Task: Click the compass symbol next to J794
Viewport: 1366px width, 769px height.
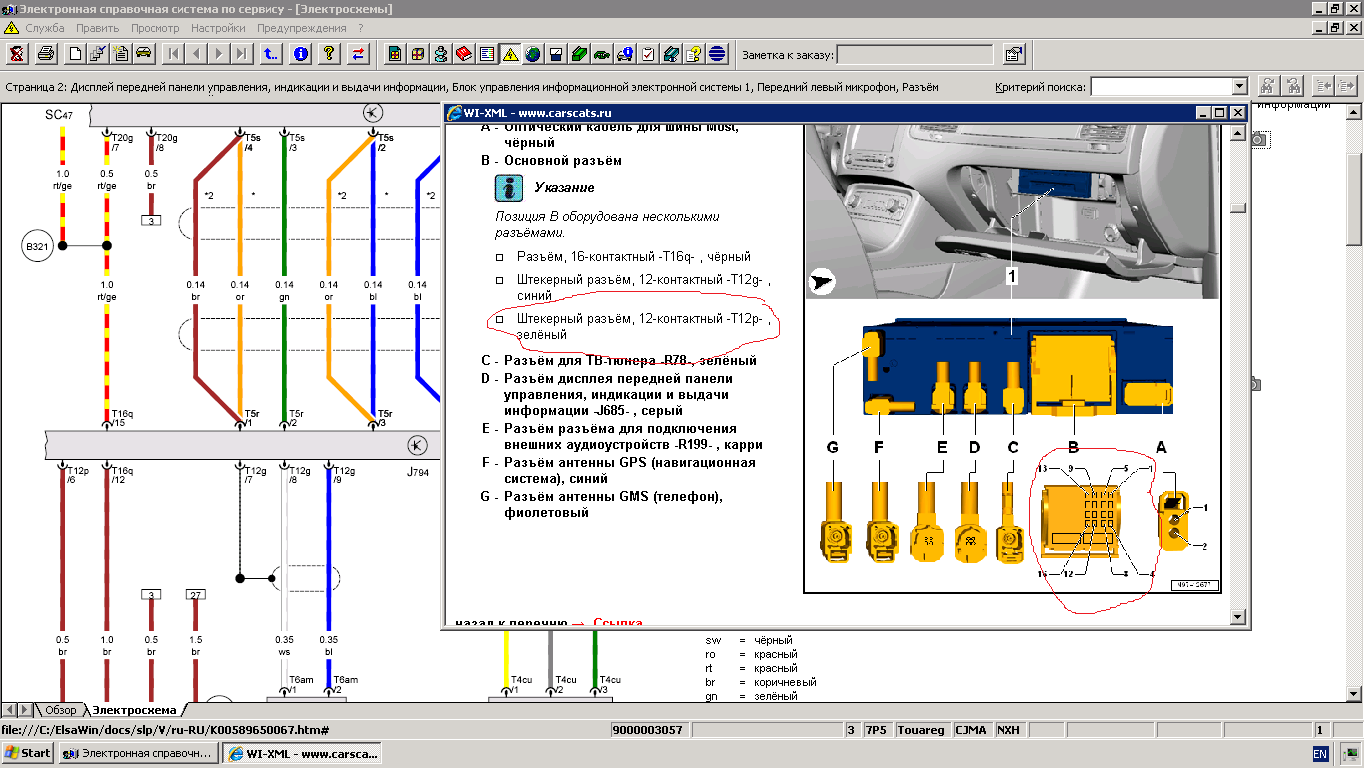Action: coord(418,445)
